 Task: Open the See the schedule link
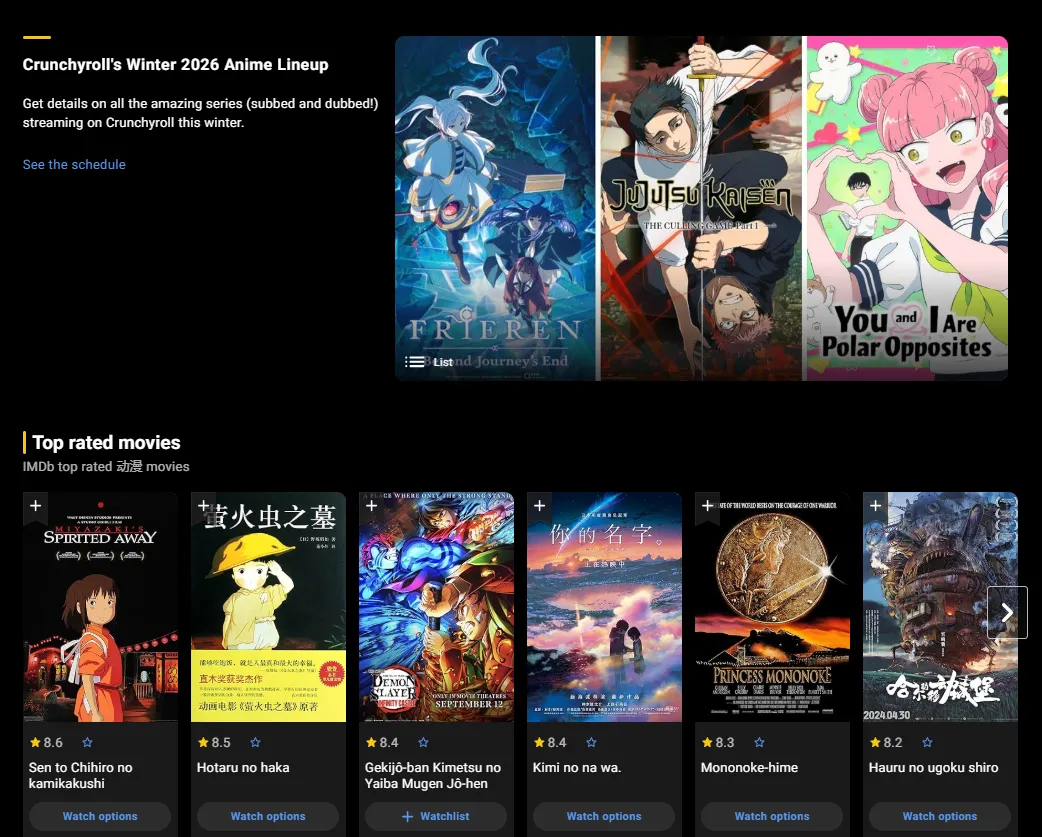74,164
